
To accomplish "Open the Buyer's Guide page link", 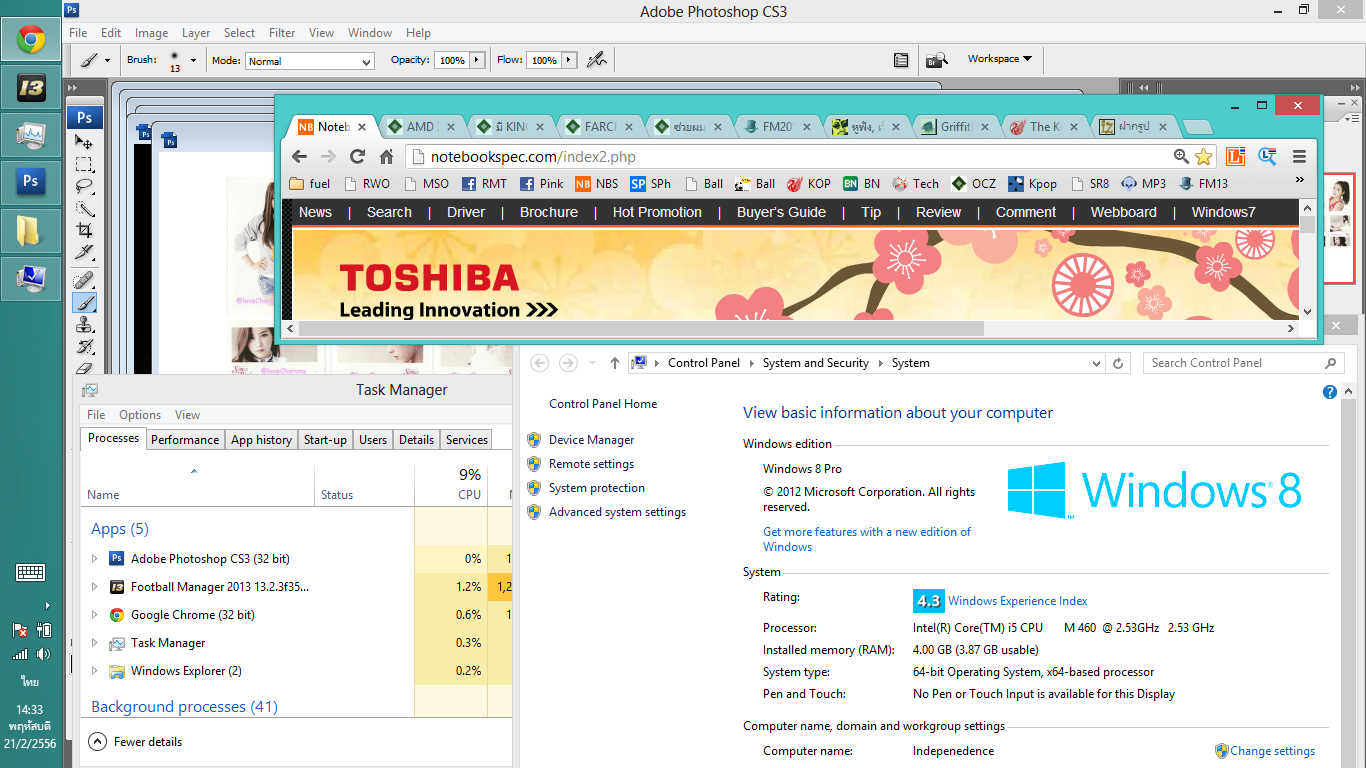I will tap(781, 212).
